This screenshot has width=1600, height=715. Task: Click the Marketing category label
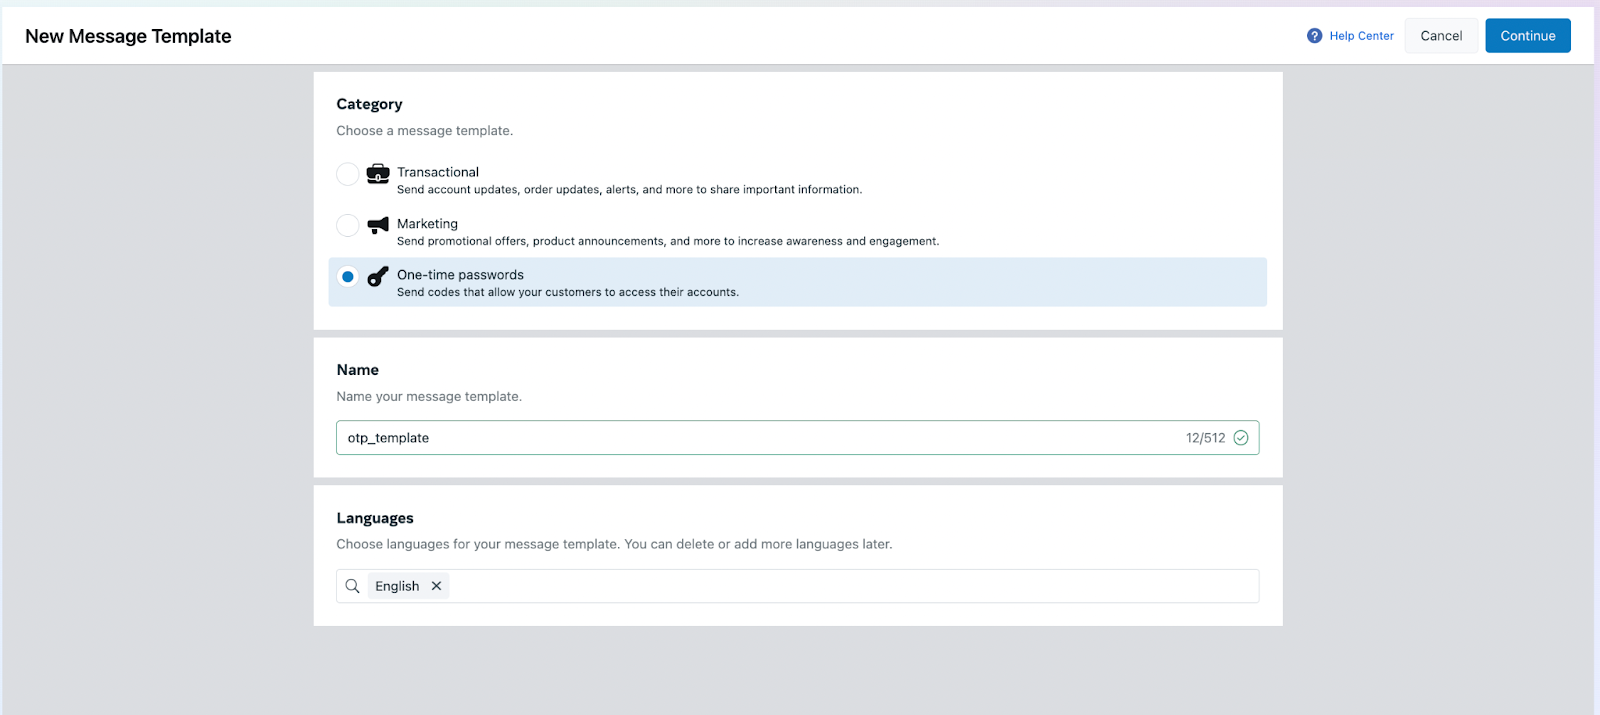click(427, 224)
